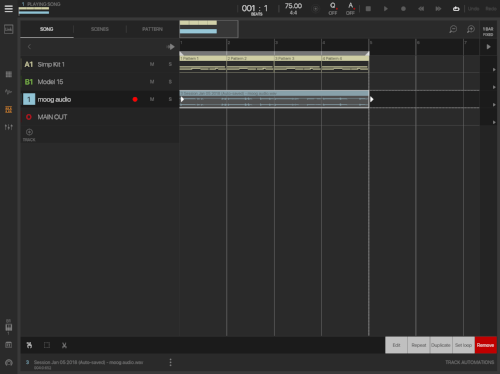Select the marquee selection tool

click(47, 345)
